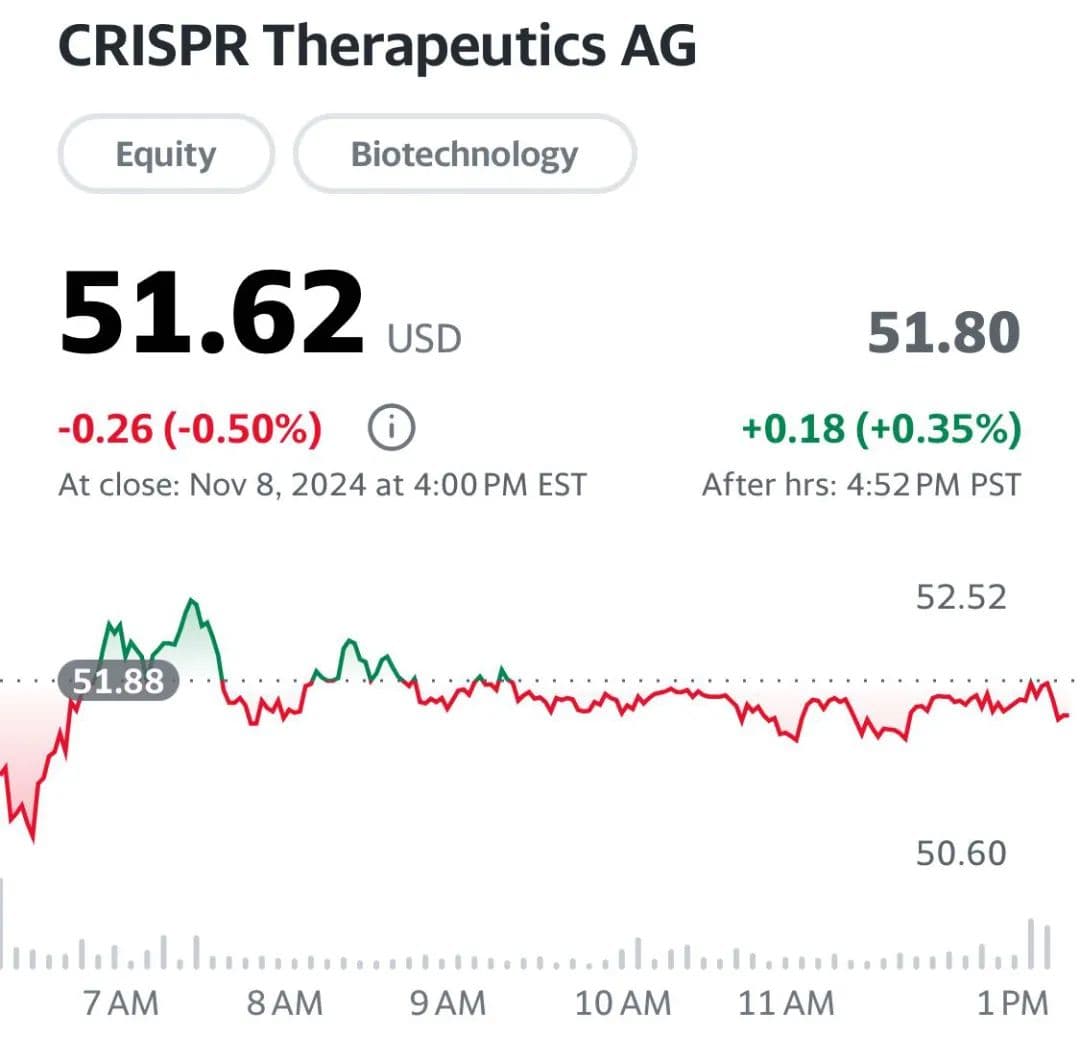The height and width of the screenshot is (1059, 1080).
Task: Select the 1 PM time label
Action: click(1010, 1003)
